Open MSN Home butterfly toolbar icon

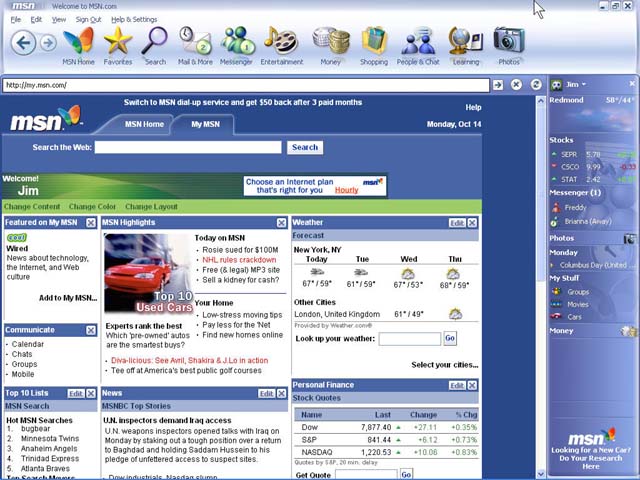coord(78,46)
